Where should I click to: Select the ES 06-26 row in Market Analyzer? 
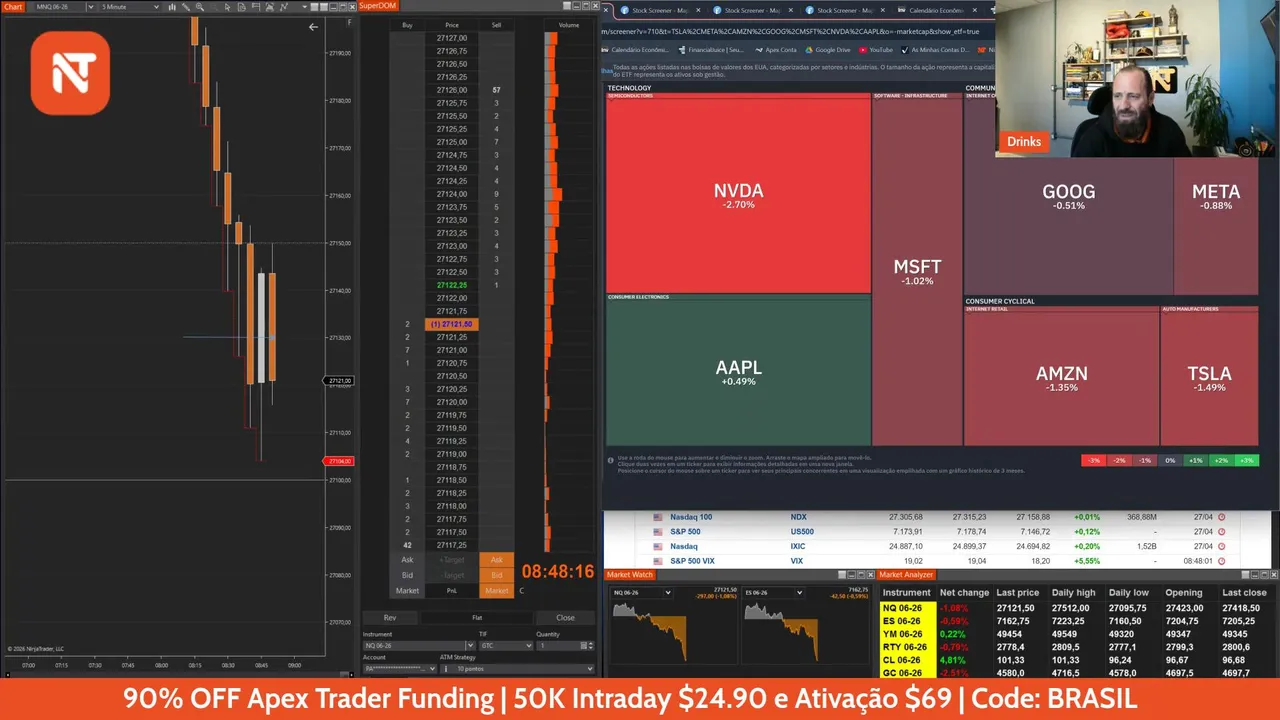pyautogui.click(x=1078, y=621)
